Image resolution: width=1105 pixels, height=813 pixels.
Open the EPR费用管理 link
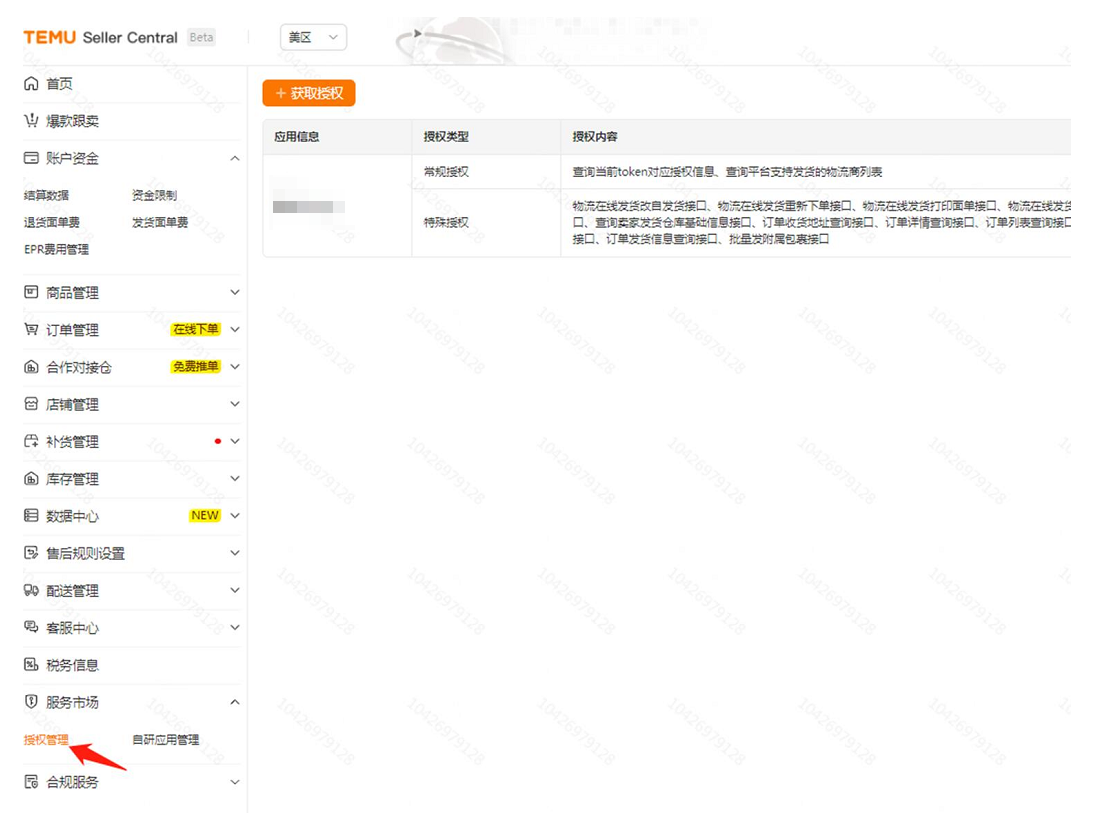pos(56,249)
